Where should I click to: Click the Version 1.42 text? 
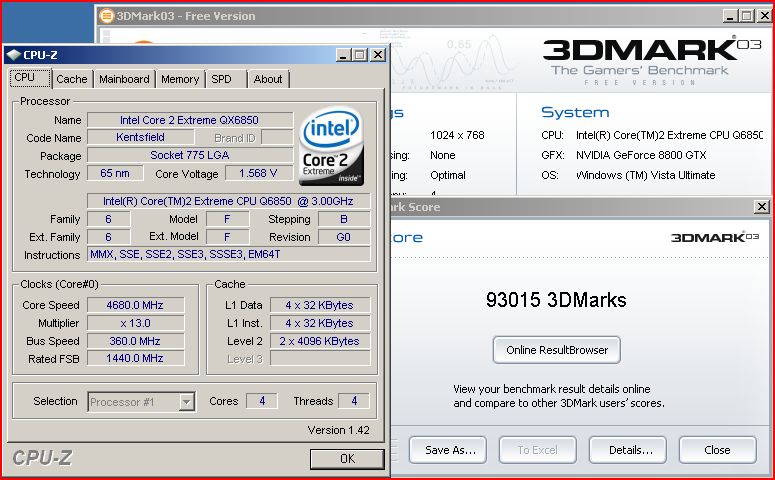(339, 430)
